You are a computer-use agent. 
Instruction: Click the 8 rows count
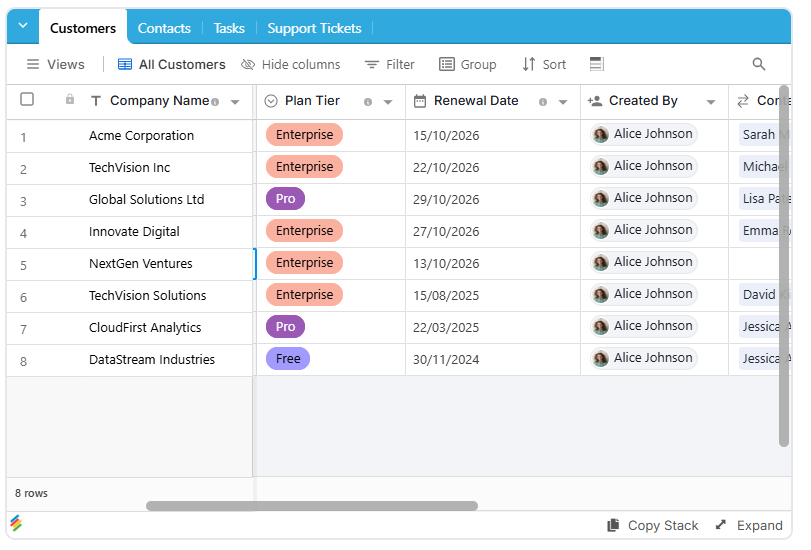[31, 494]
